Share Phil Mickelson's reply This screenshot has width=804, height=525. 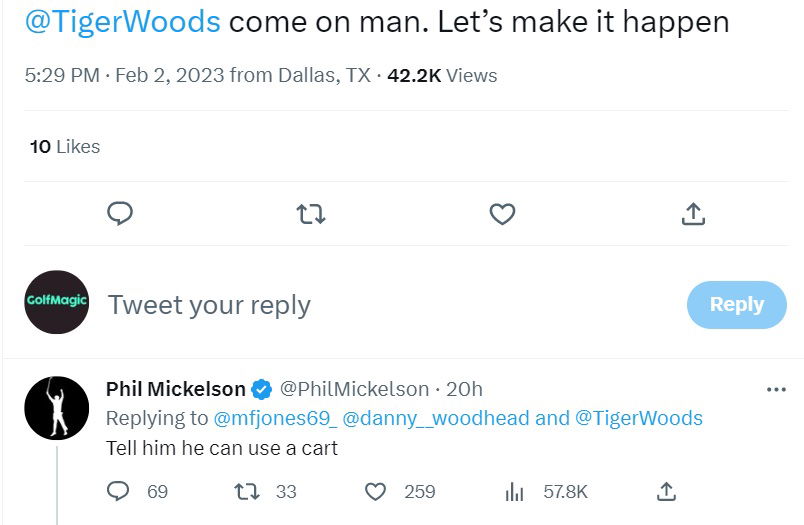[667, 491]
